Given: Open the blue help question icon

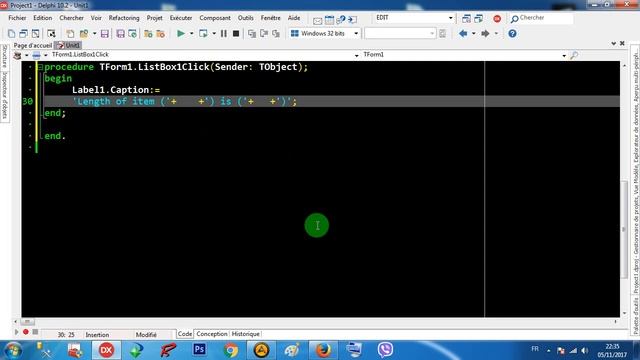Looking at the screenshot, I should (x=512, y=33).
